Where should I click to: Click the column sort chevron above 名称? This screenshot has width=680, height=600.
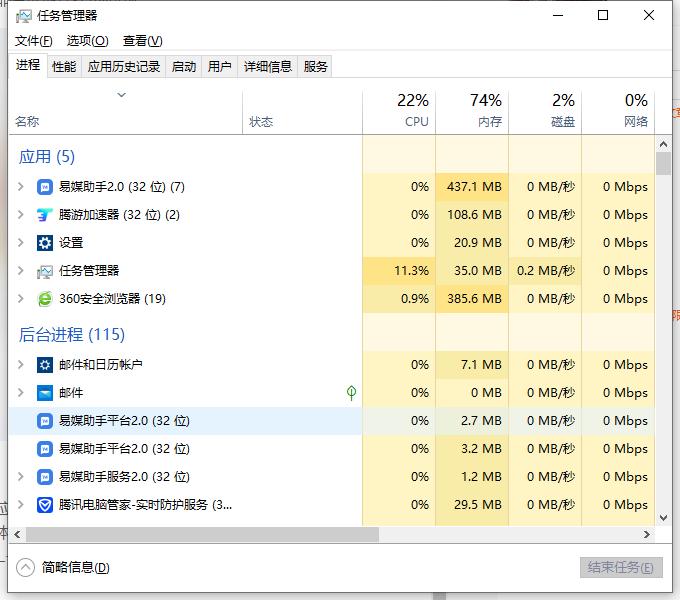coord(122,95)
